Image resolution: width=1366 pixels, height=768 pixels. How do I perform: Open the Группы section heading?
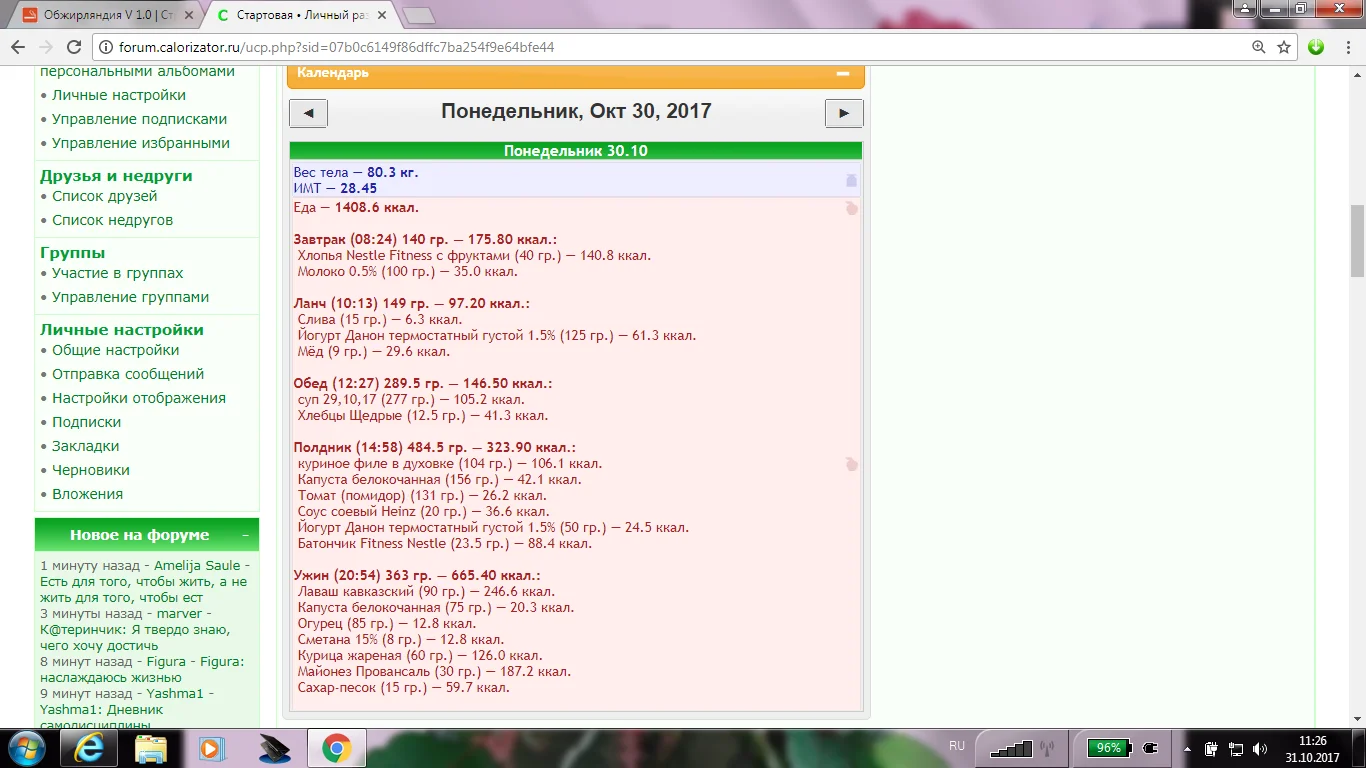(x=73, y=253)
